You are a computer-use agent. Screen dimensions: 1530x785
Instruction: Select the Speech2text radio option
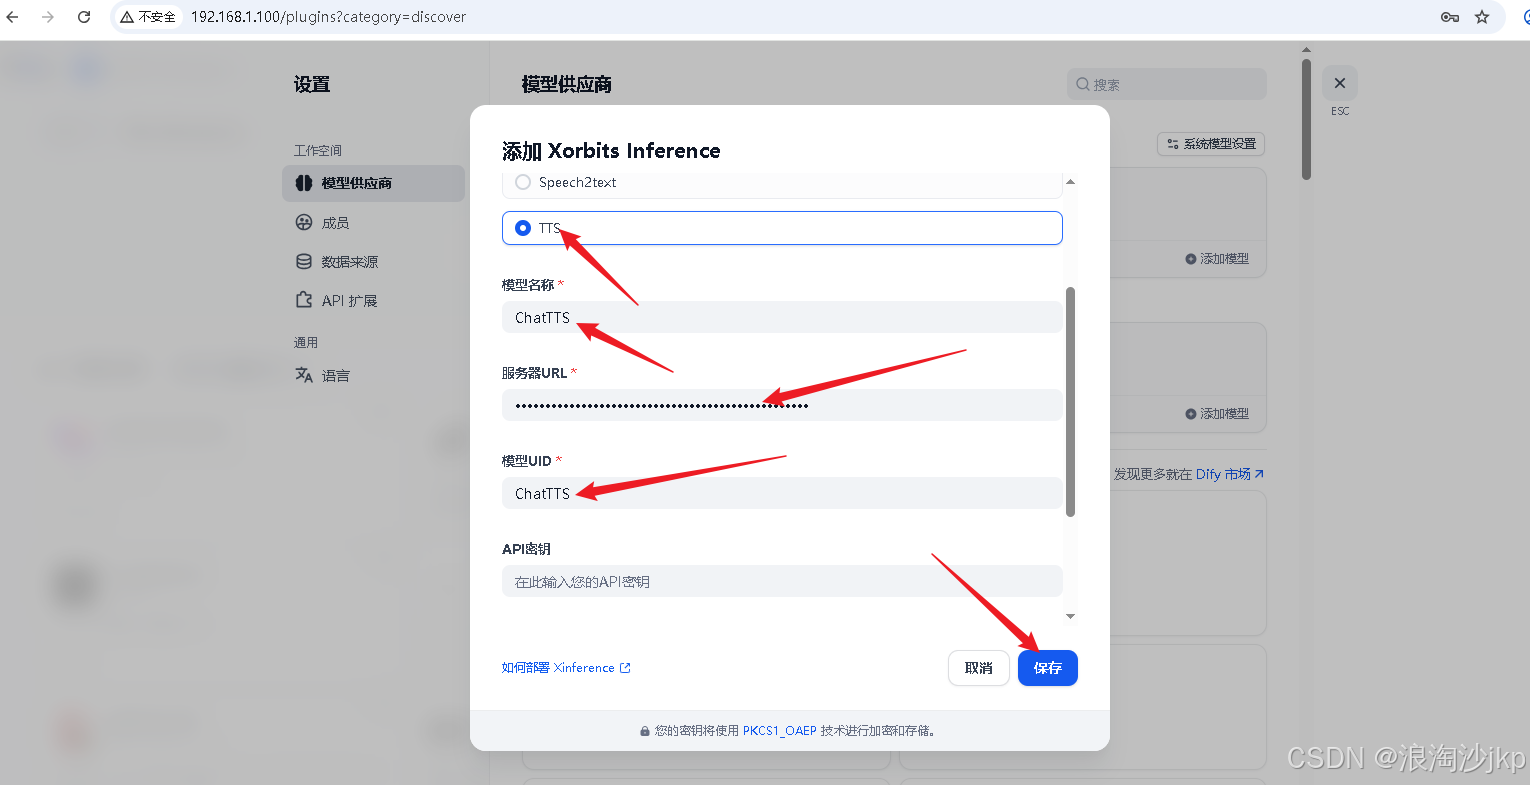coord(523,182)
